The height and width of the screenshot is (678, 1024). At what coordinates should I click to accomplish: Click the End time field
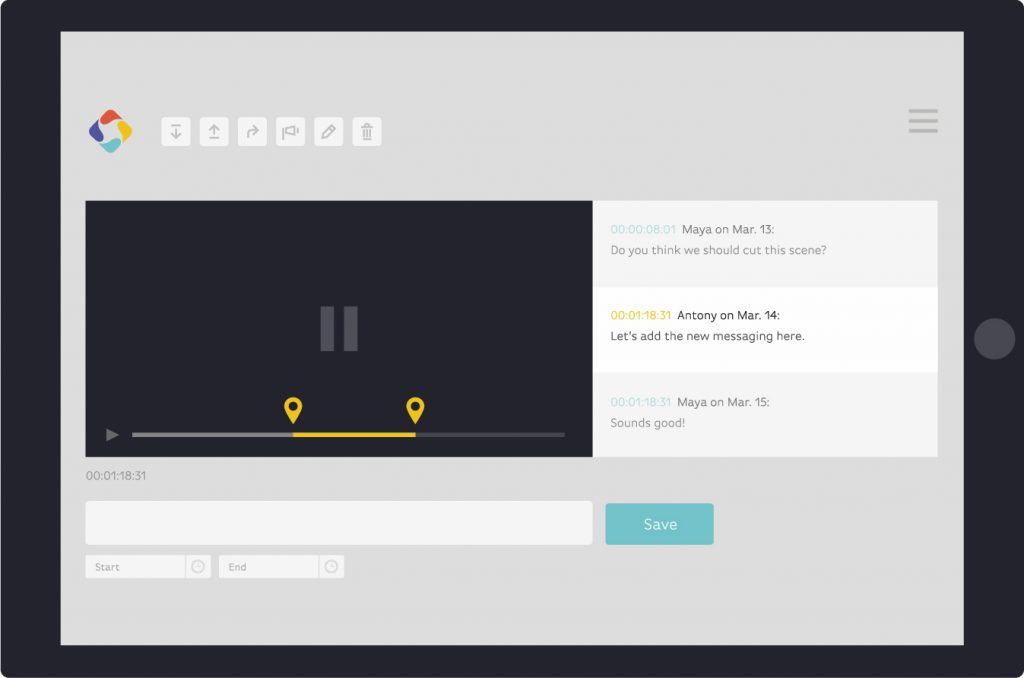tap(268, 566)
